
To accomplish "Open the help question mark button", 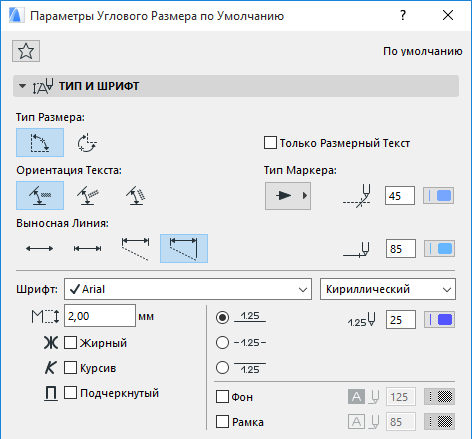I will click(403, 15).
